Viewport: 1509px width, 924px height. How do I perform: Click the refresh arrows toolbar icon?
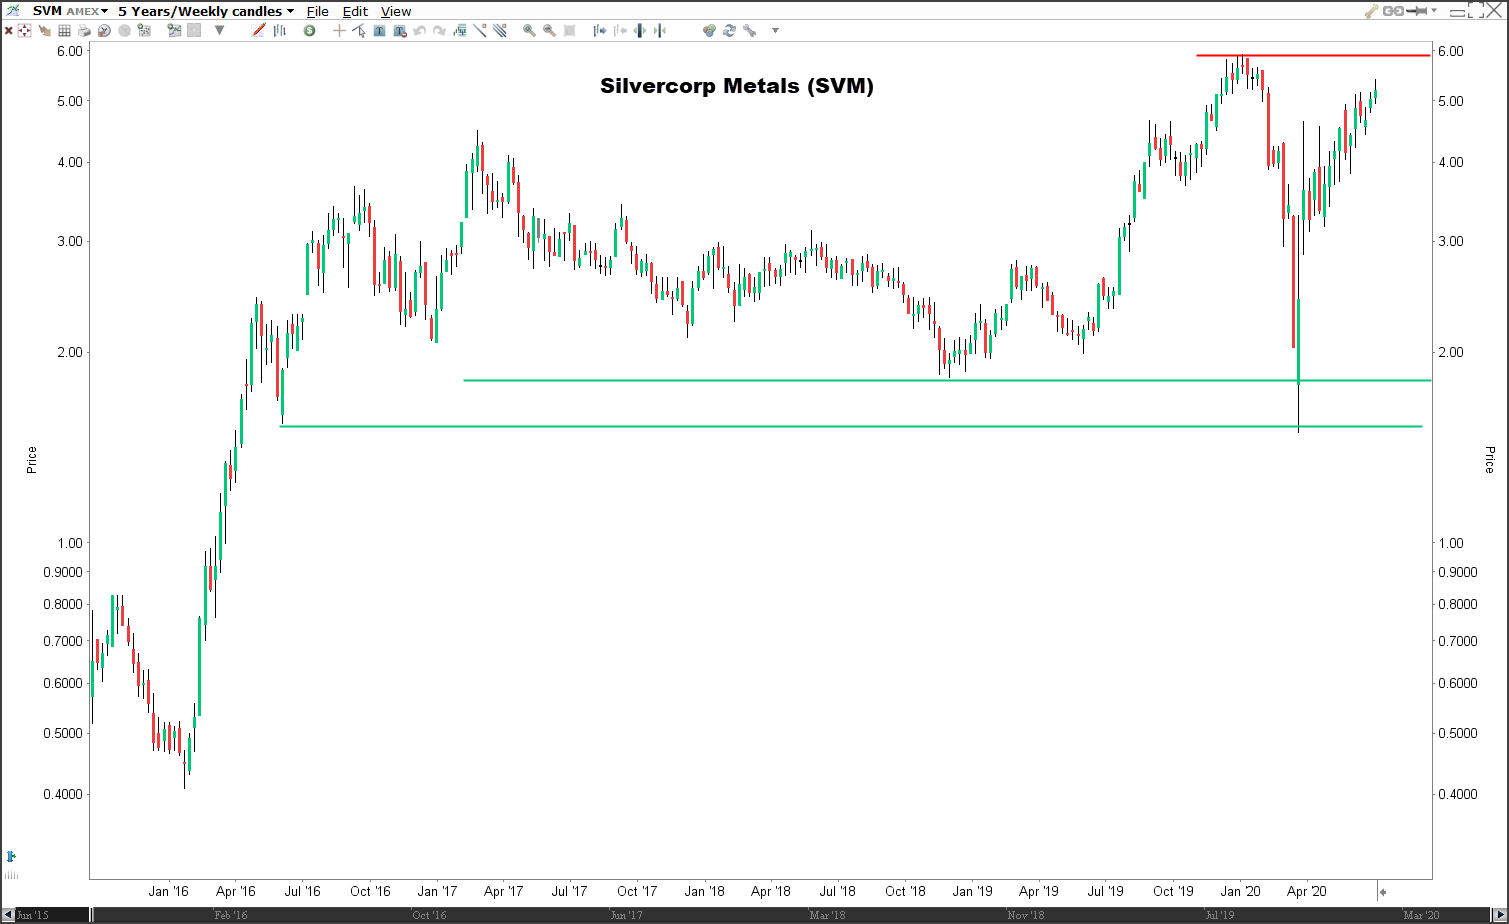pyautogui.click(x=729, y=31)
